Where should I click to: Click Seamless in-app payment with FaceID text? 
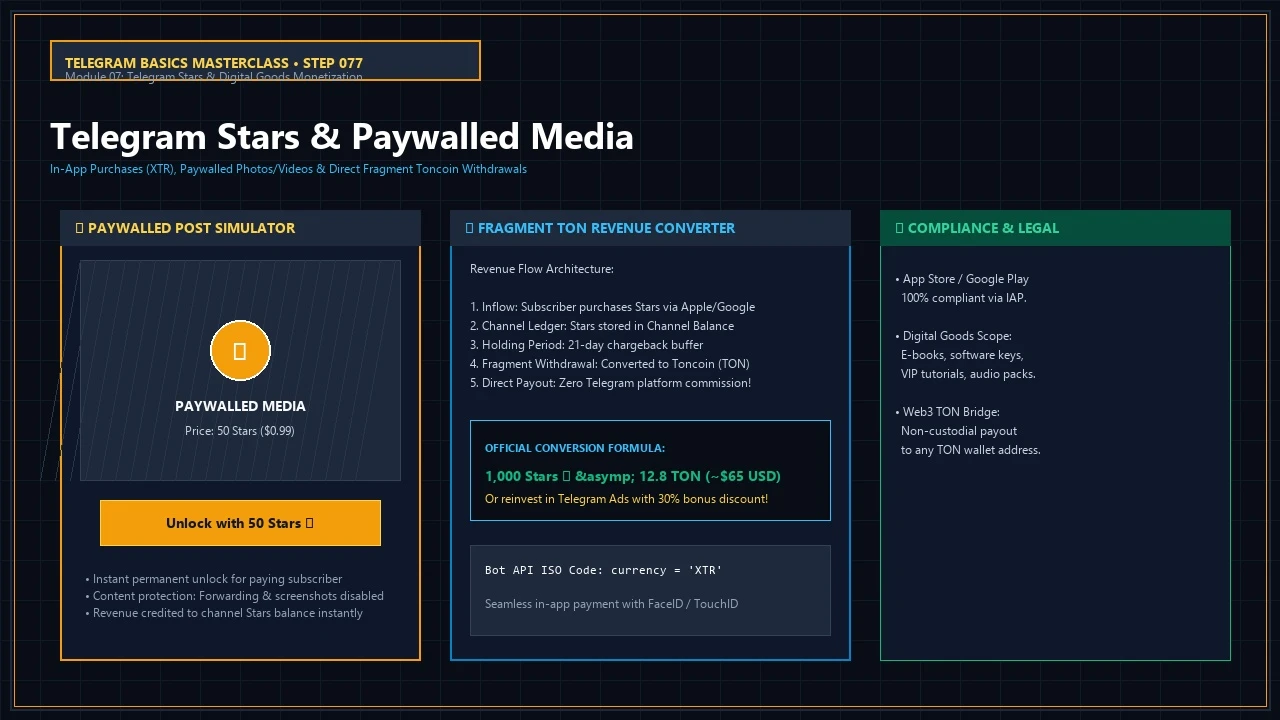pos(611,604)
